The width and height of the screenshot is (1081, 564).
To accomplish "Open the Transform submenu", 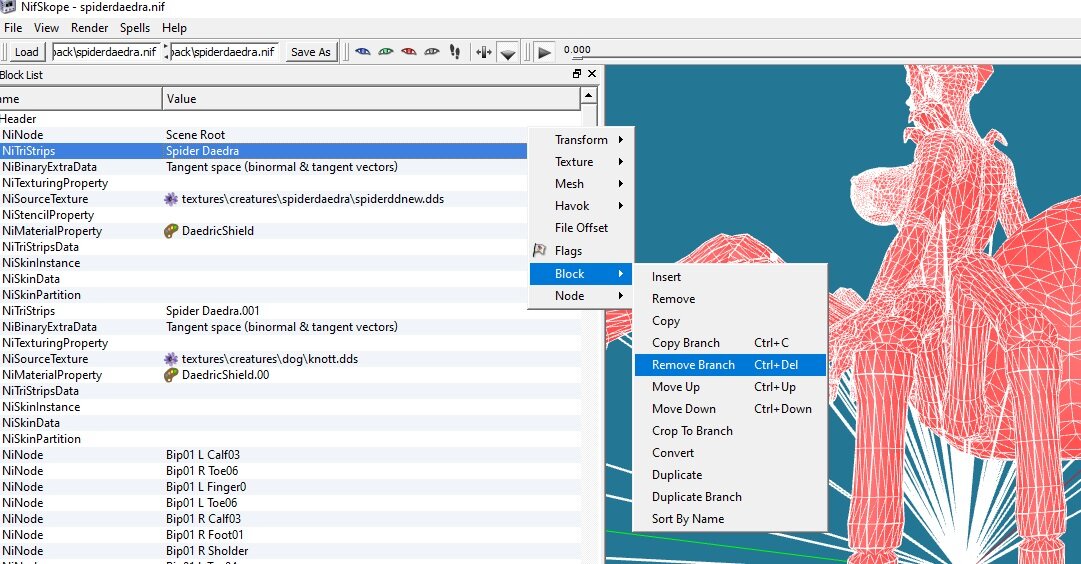I will tap(581, 140).
